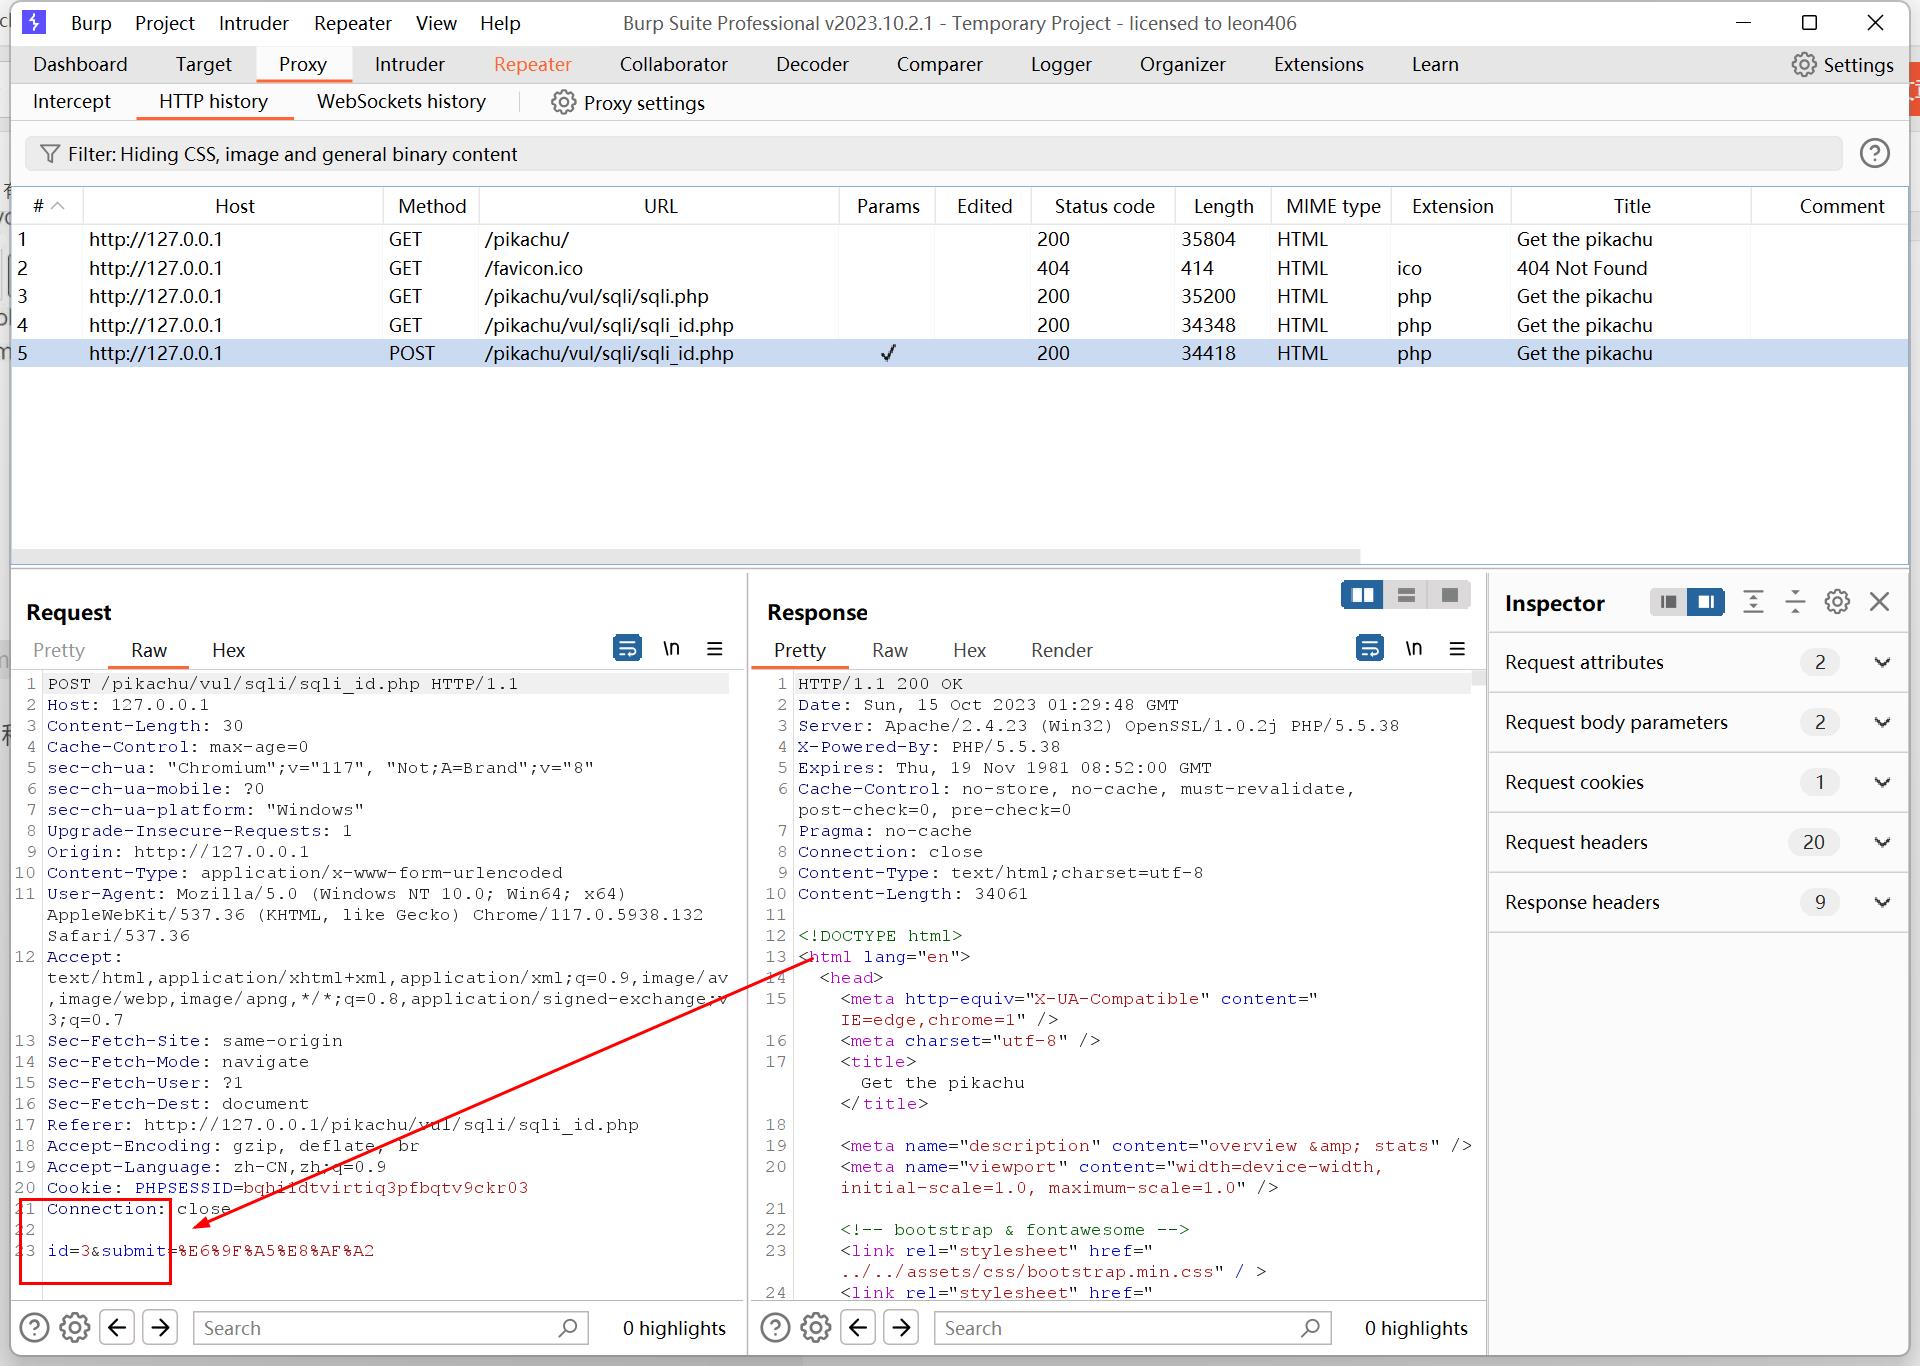Go to next match in Request search
The image size is (1920, 1366).
pos(160,1327)
